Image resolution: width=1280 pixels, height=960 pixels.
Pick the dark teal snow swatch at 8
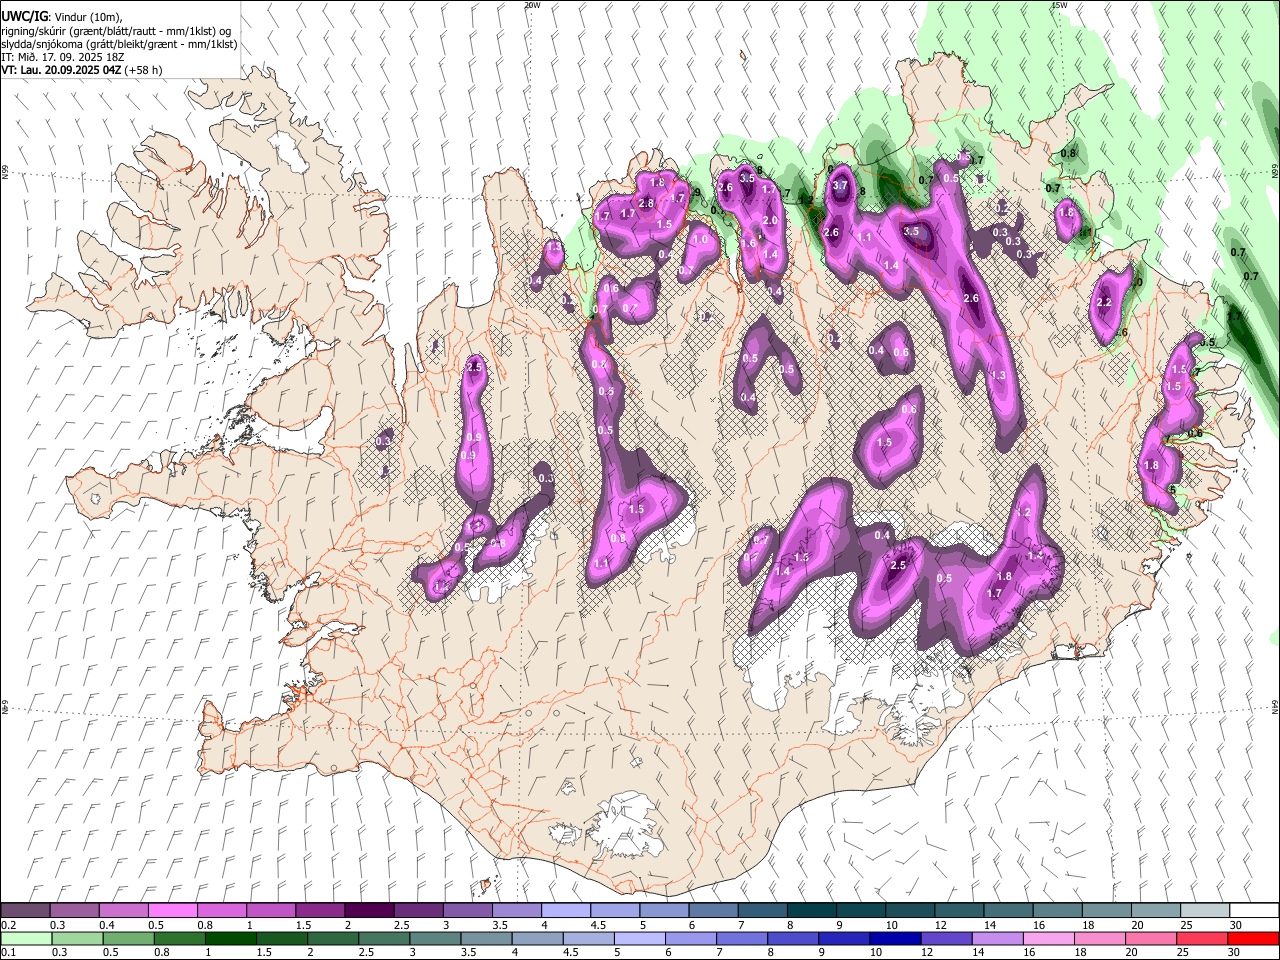click(811, 910)
